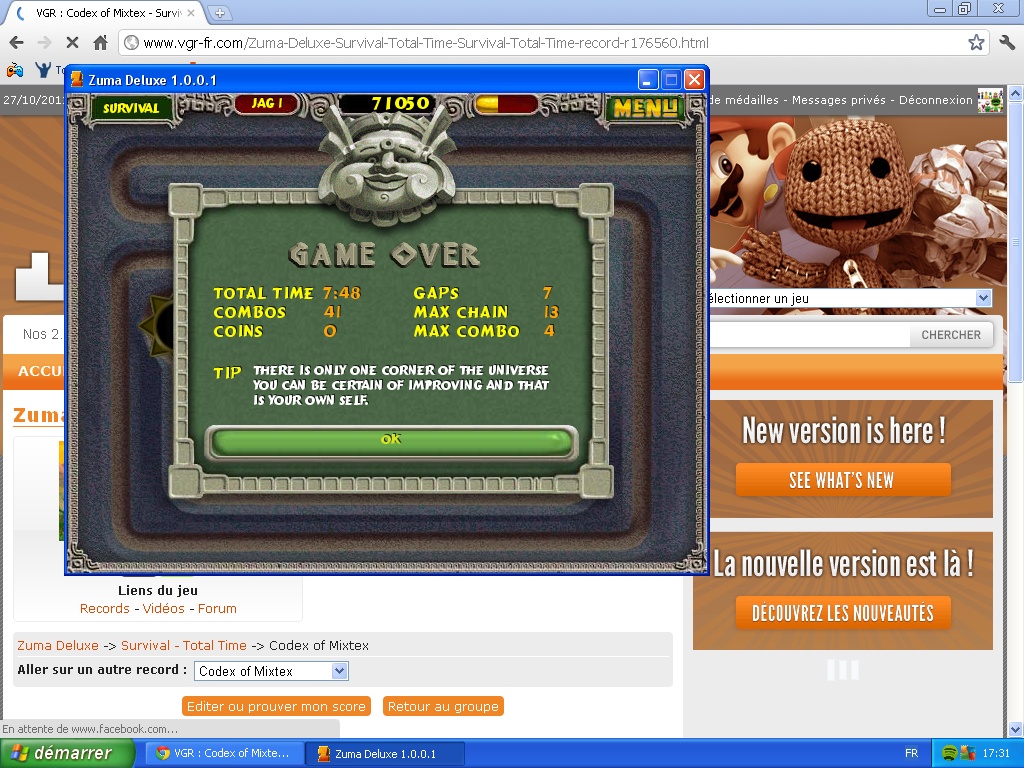Go to the browser home page icon
Viewport: 1024px width, 768px height.
click(100, 43)
